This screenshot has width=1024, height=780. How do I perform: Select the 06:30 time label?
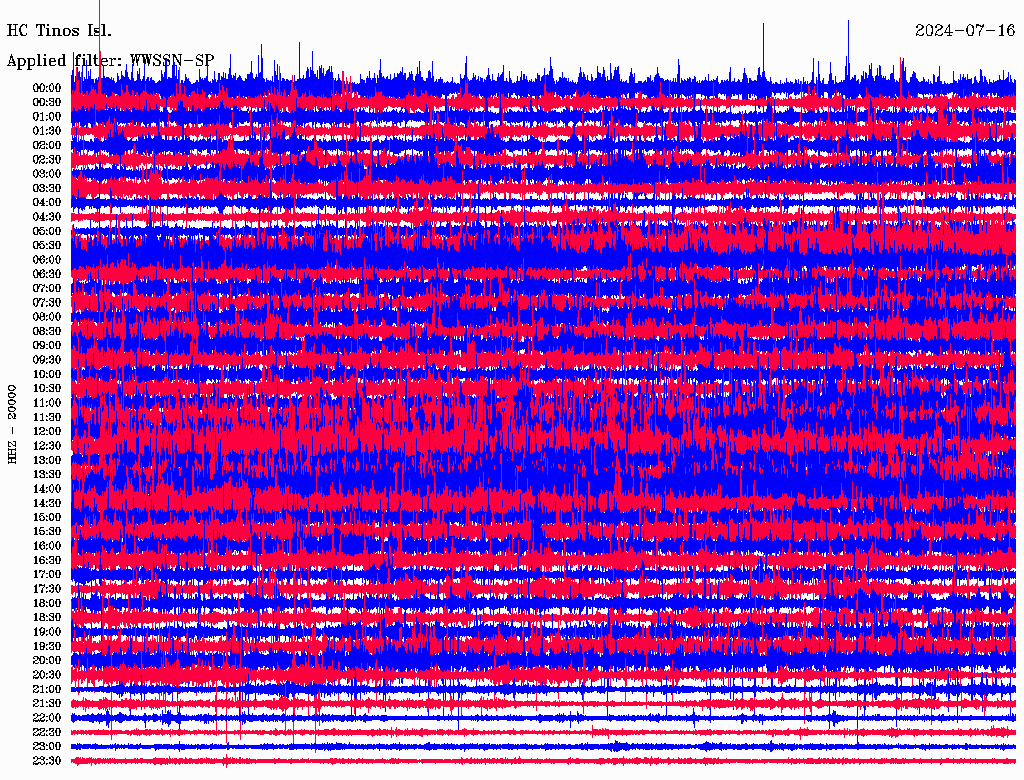47,274
